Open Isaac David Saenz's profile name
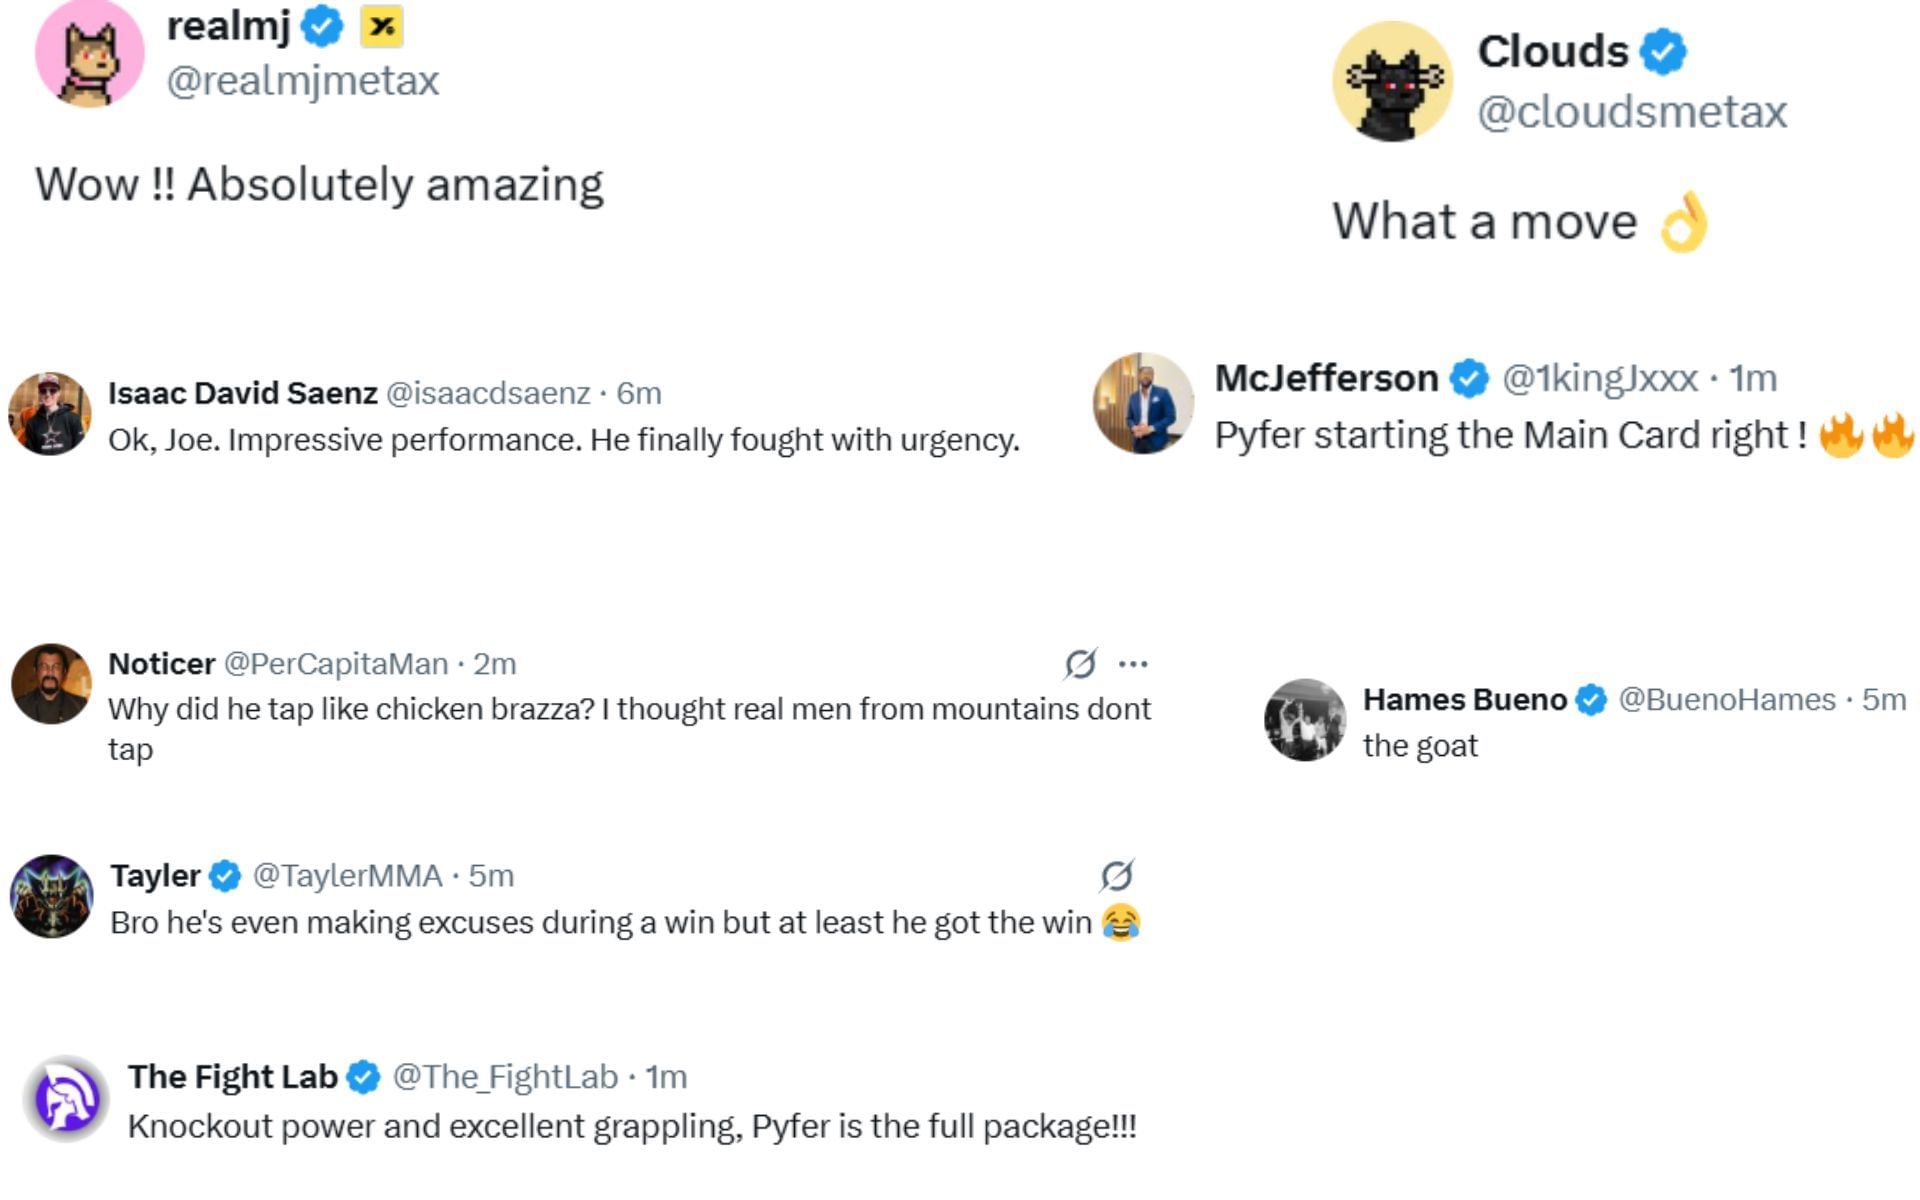Screen dimensions: 1920x1200 (242, 393)
